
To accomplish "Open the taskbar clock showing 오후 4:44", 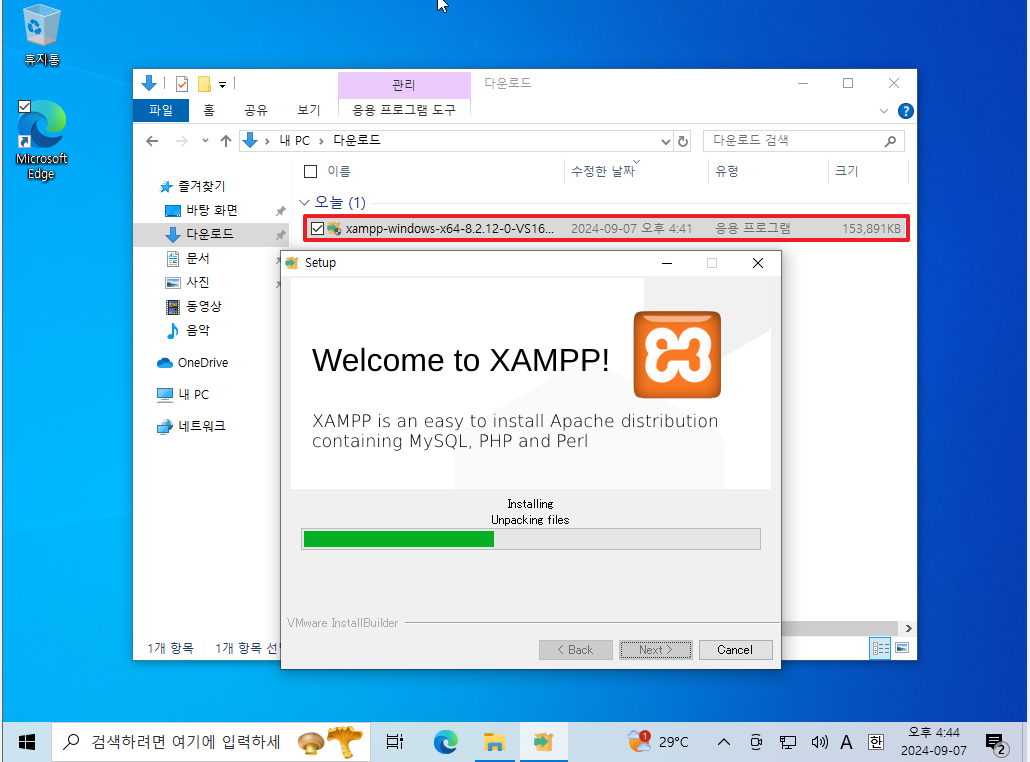I will pos(933,742).
